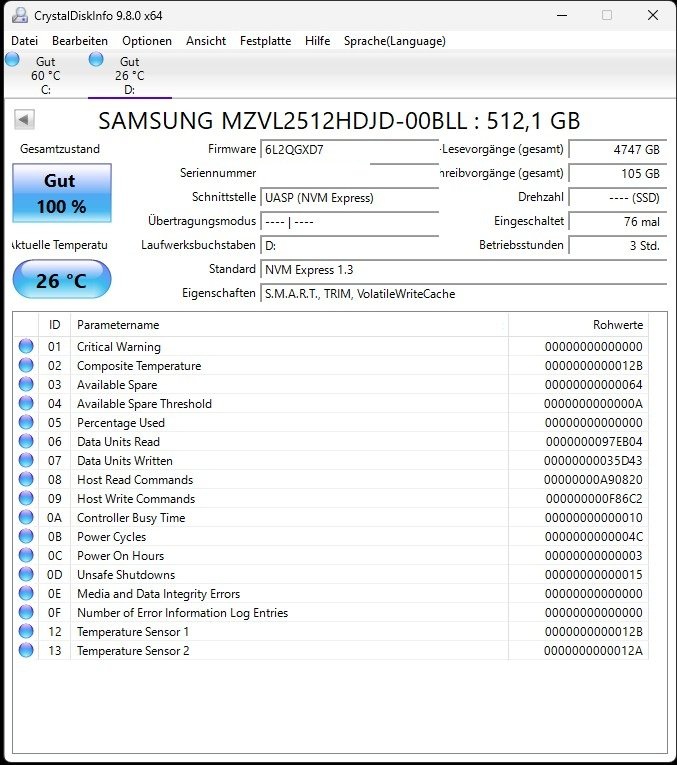Click raw value 0000000000004C for Power Cycles
Screen dimensions: 677x765
point(594,537)
